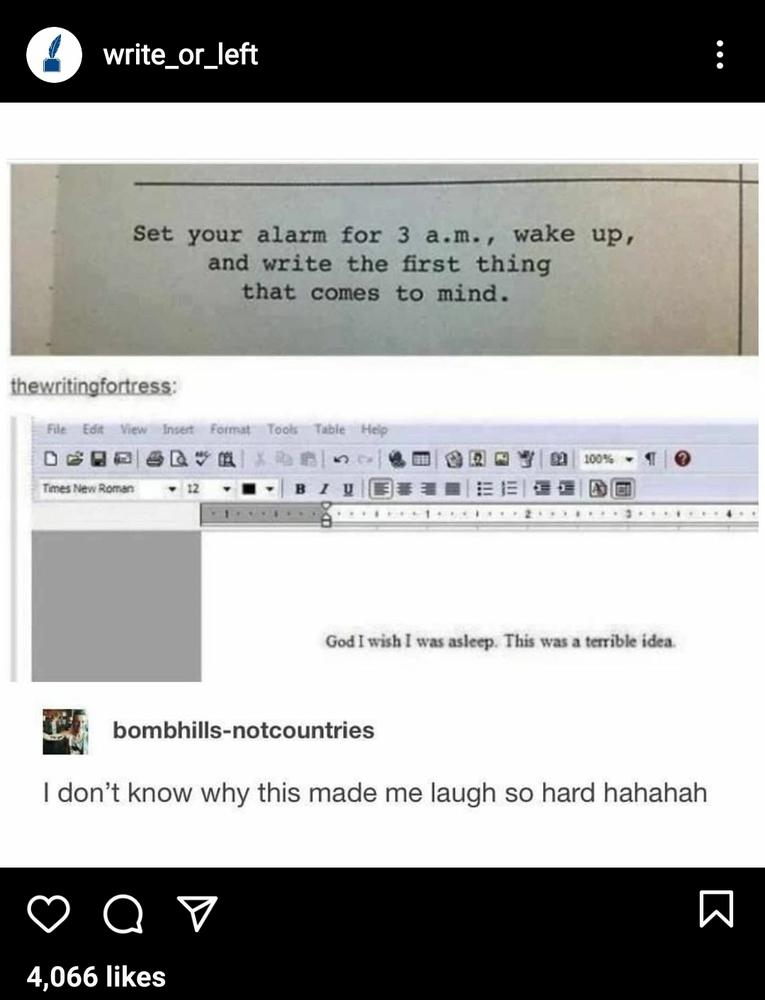The image size is (765, 1000).
Task: Toggle Italic formatting in the word processor
Action: tap(324, 489)
